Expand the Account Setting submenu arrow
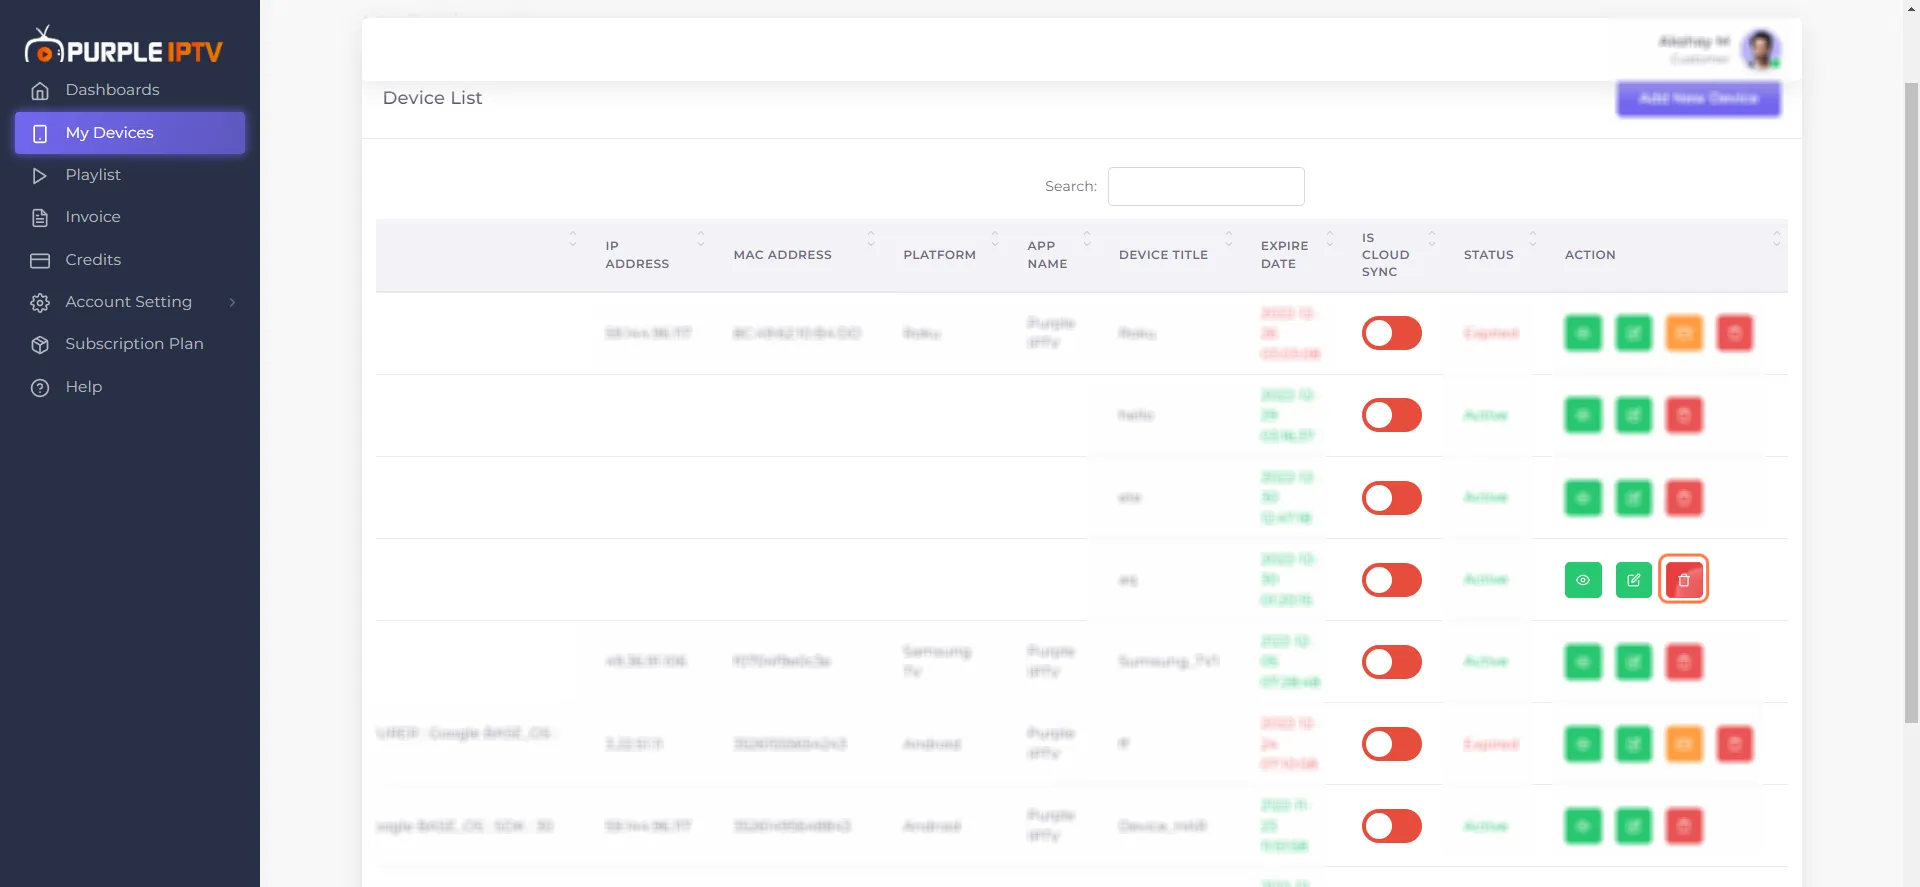The width and height of the screenshot is (1920, 887). [232, 303]
